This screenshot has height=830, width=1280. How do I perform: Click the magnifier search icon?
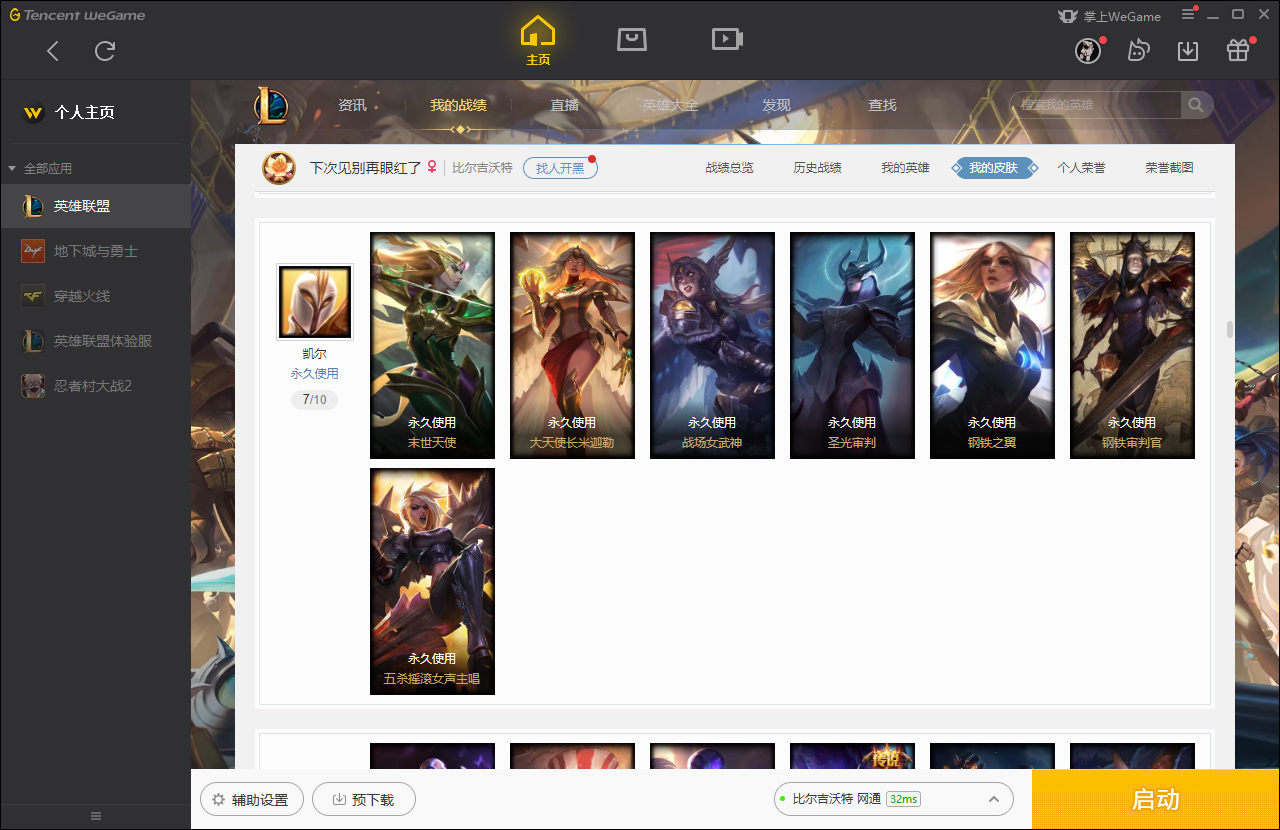(1195, 105)
